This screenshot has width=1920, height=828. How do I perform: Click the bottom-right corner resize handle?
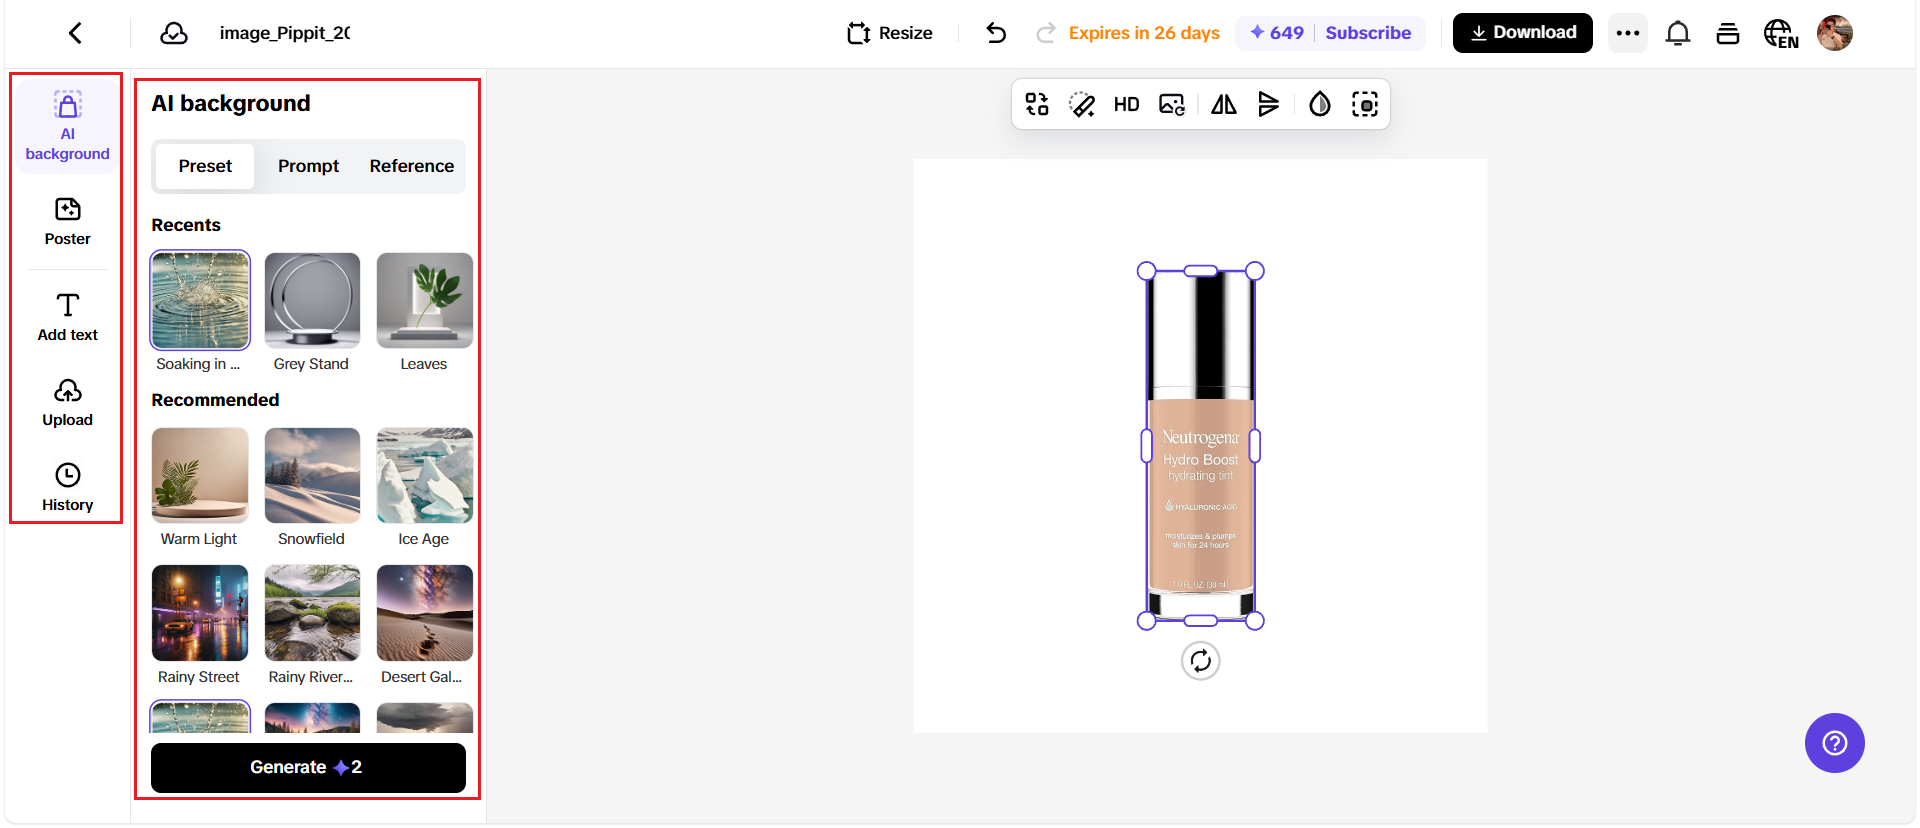[1255, 621]
